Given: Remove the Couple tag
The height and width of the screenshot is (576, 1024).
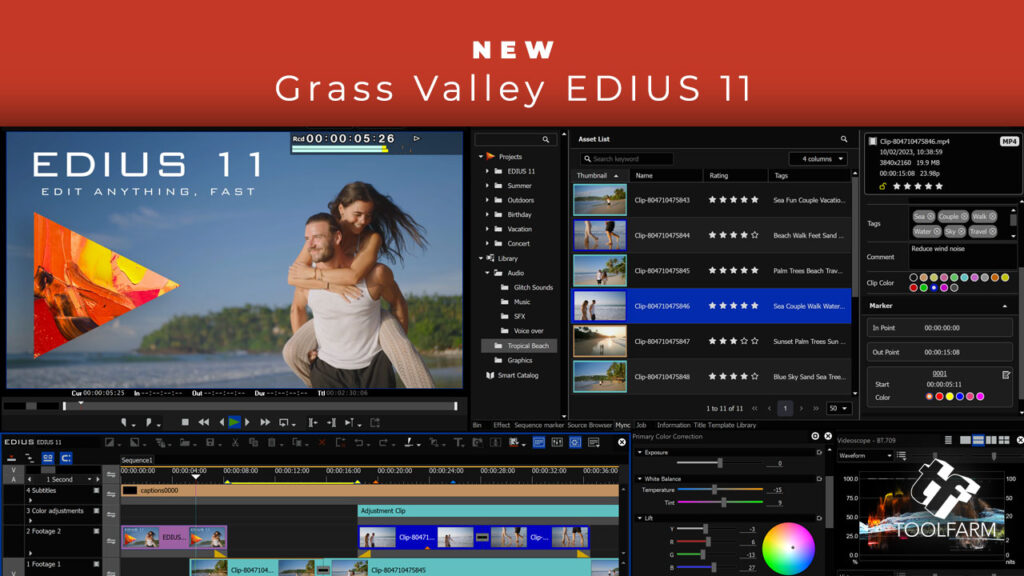Looking at the screenshot, I should (963, 217).
